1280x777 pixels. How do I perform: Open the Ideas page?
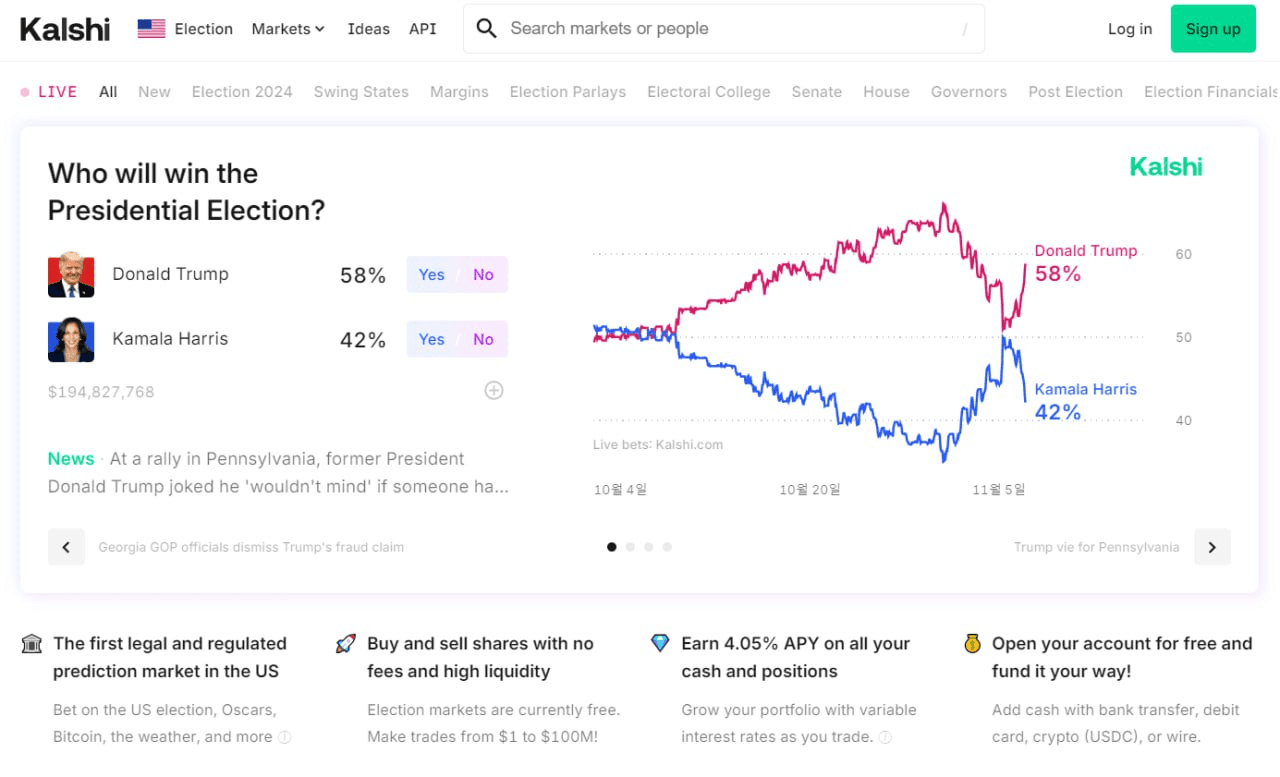(x=369, y=29)
